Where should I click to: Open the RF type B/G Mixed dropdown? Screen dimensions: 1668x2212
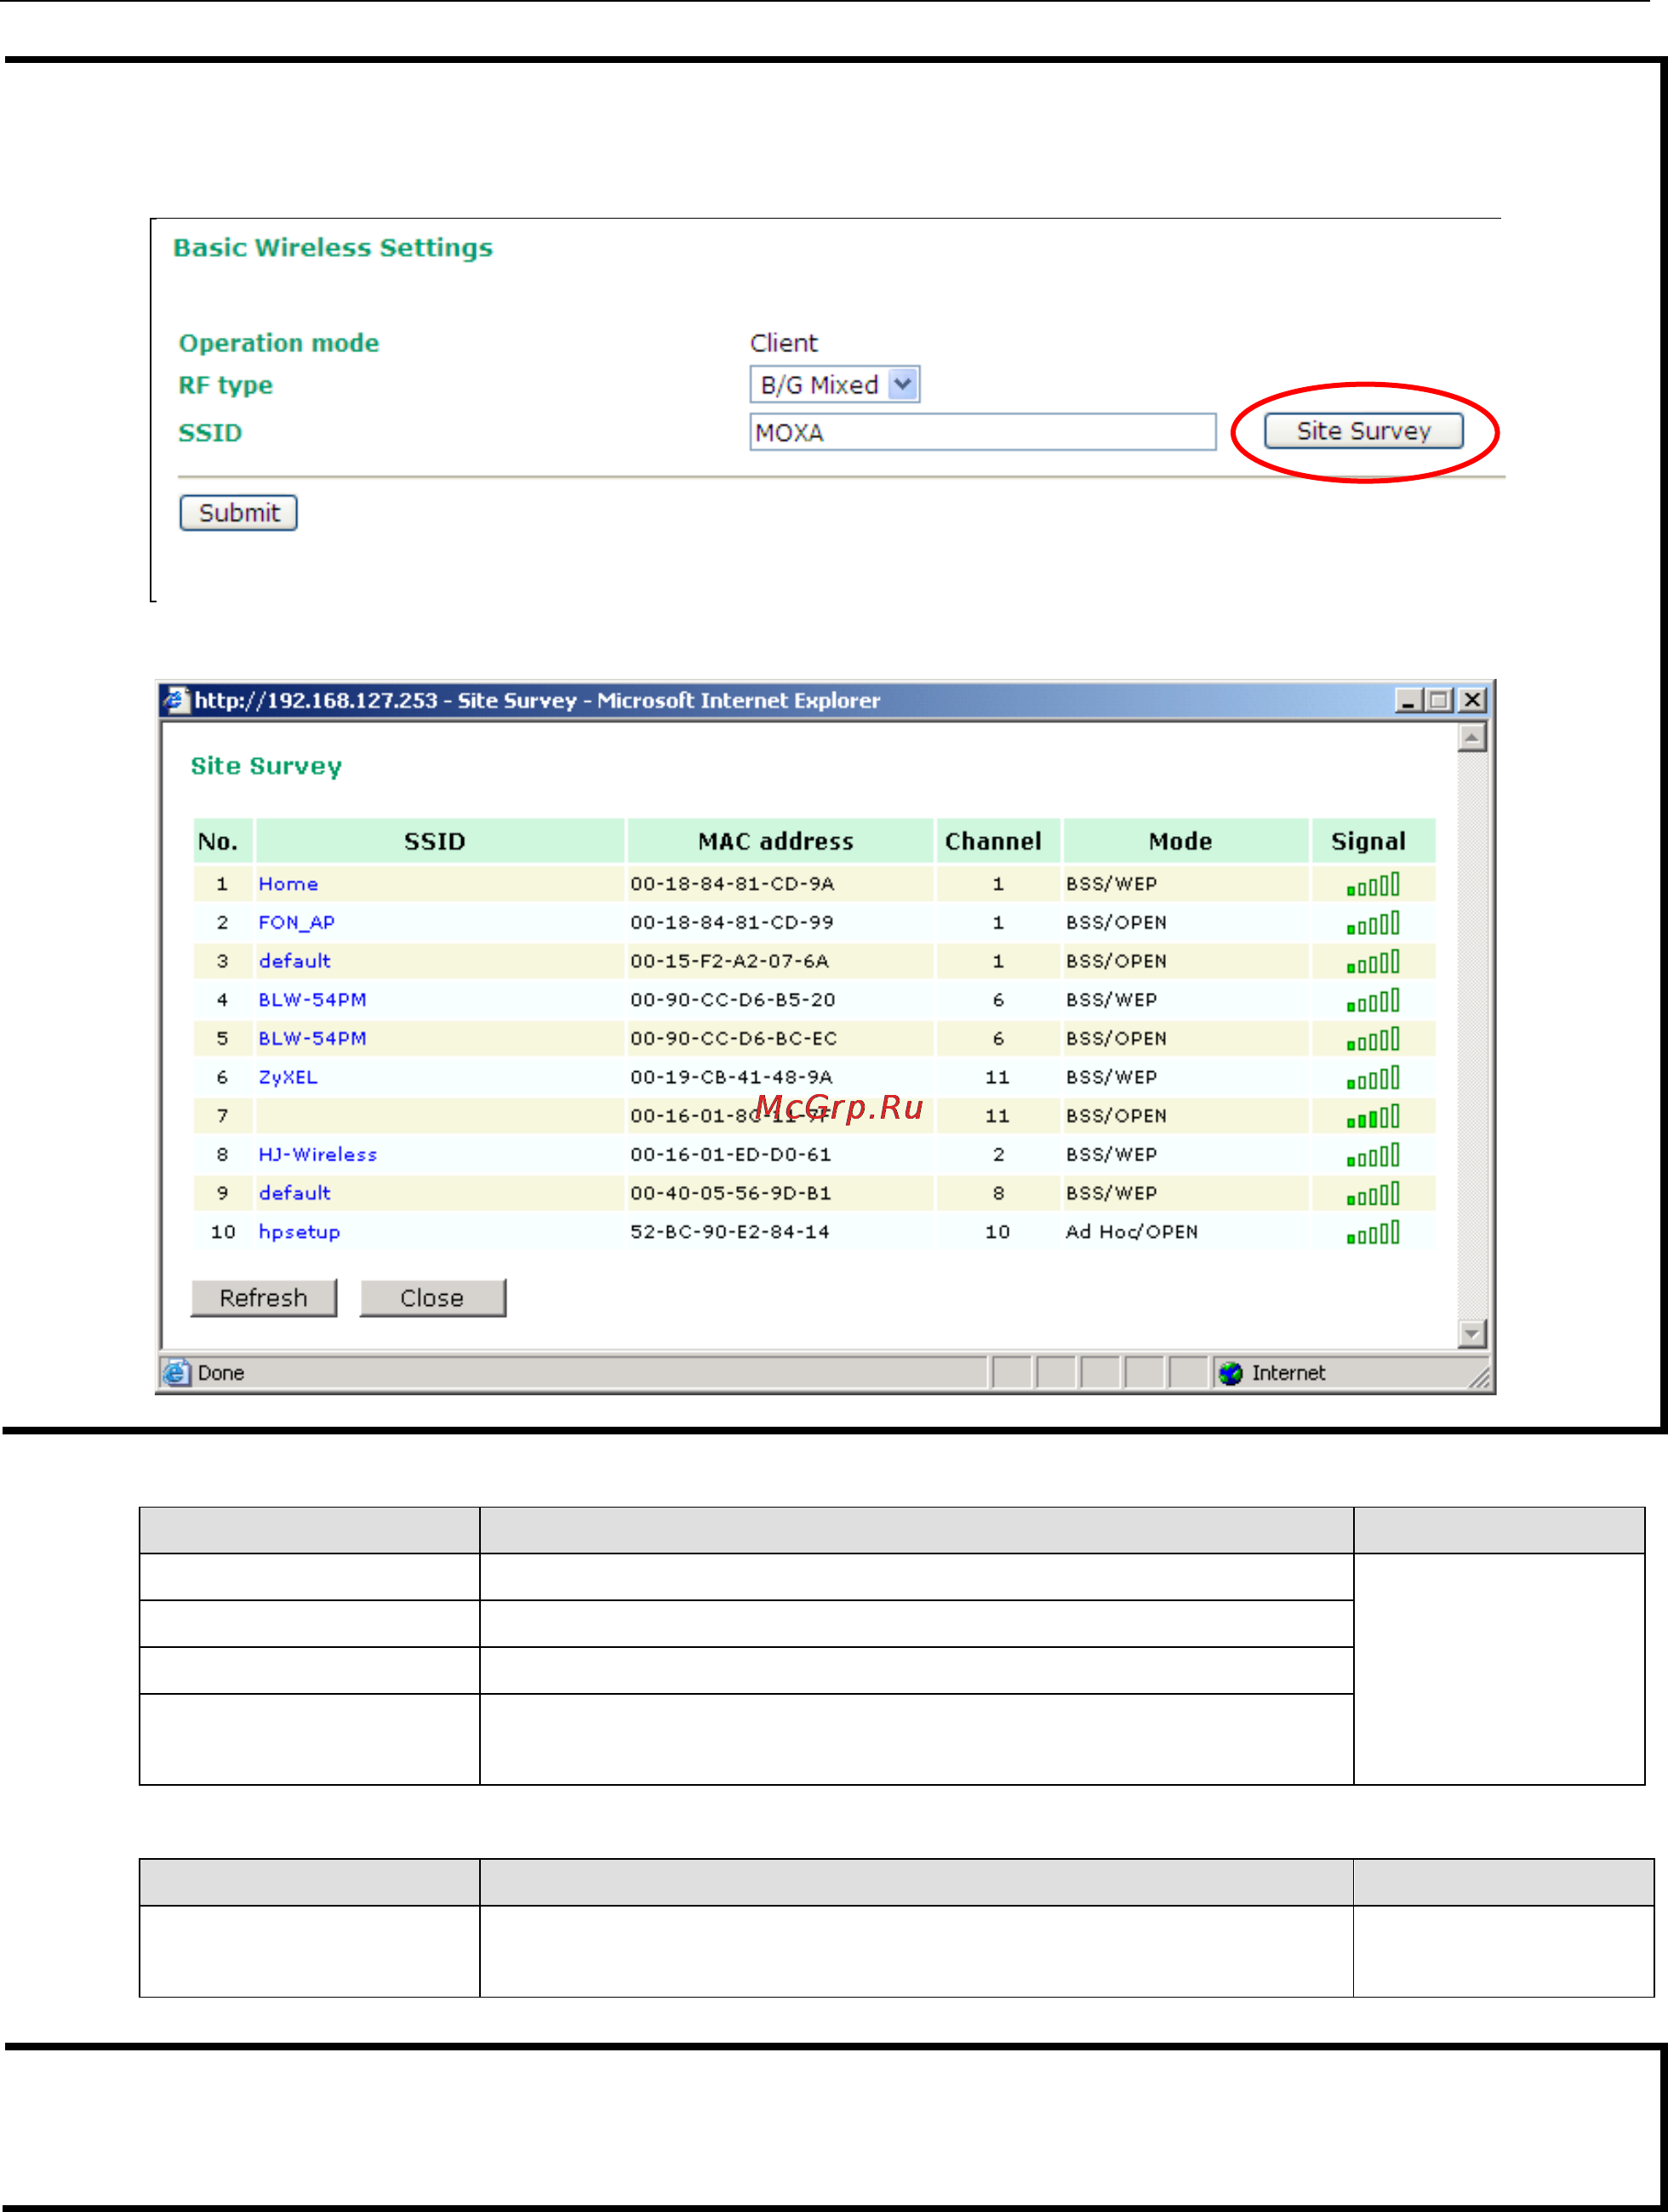[834, 384]
